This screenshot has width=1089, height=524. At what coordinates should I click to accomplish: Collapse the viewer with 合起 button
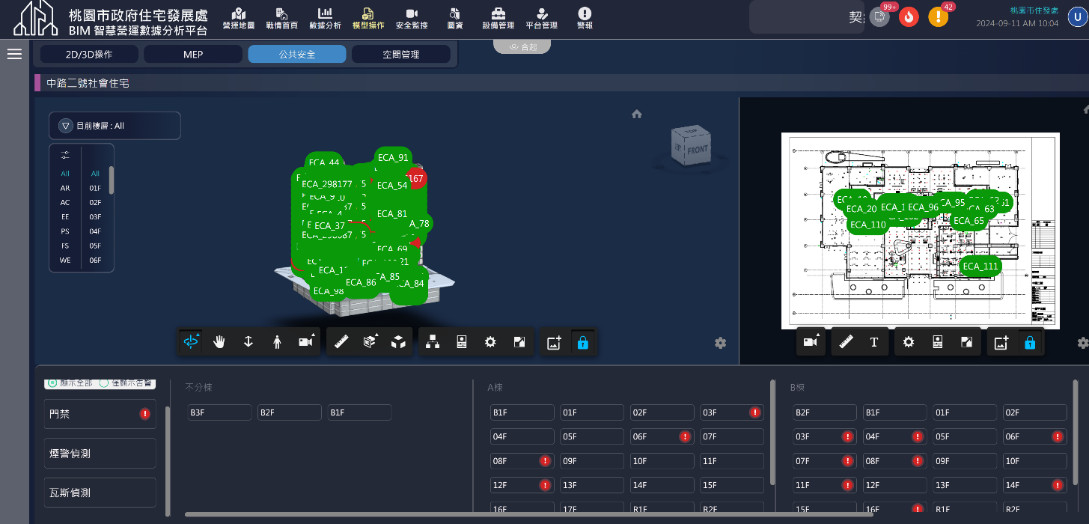pyautogui.click(x=522, y=47)
